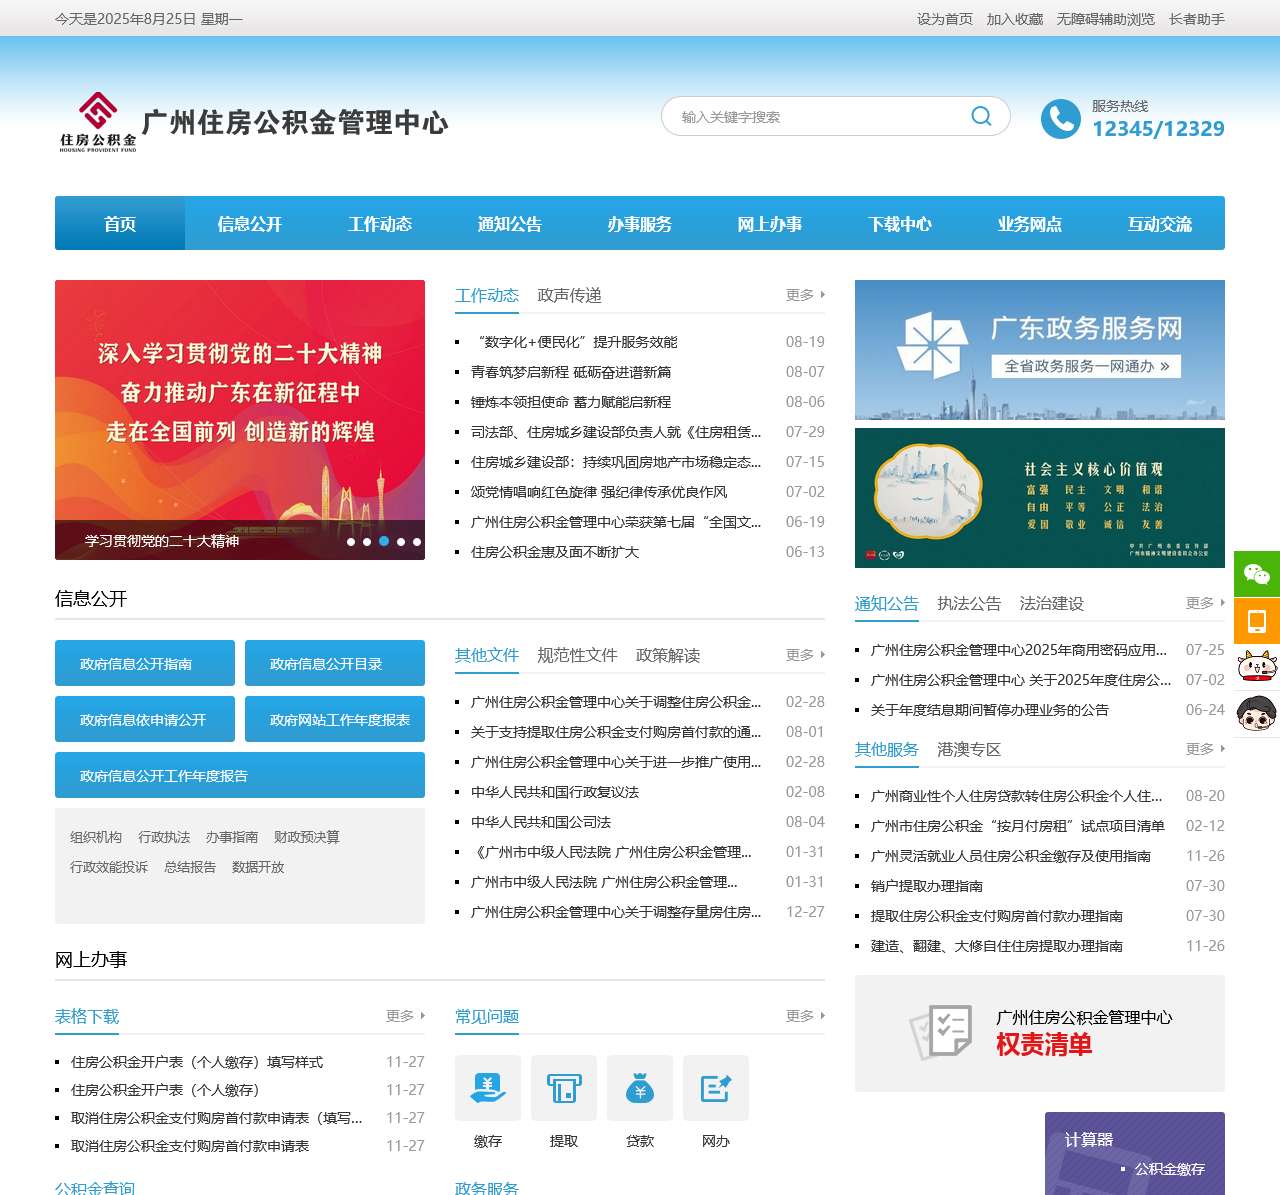Click the 政府信息公开指南 button

(145, 663)
